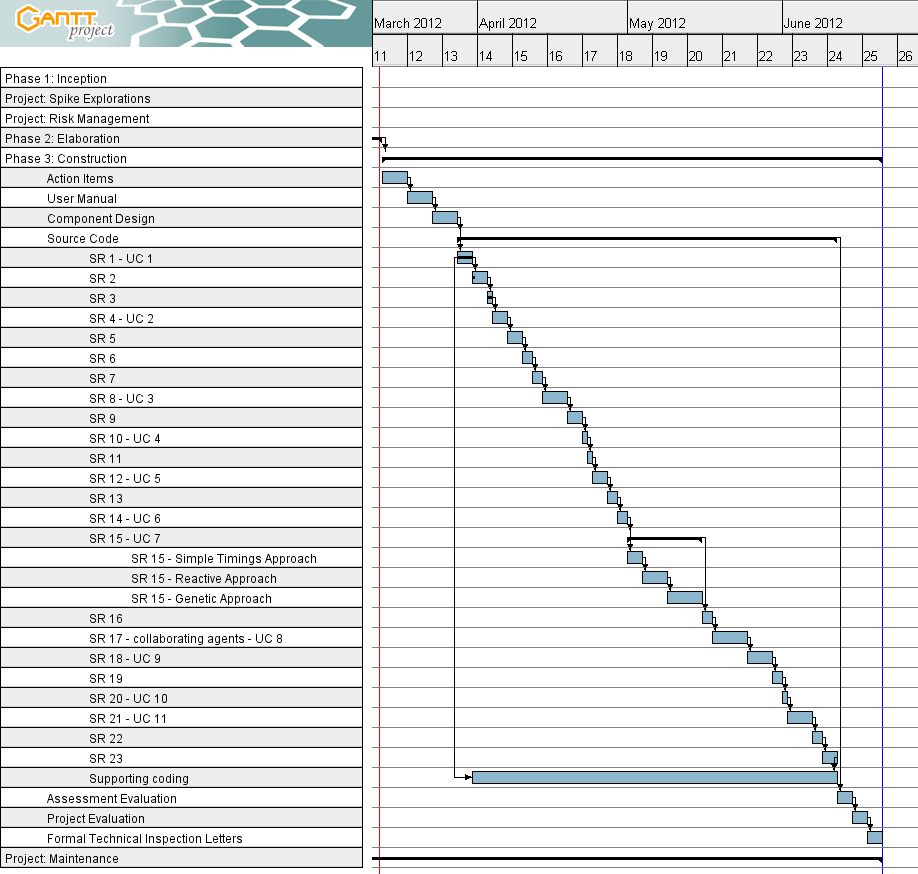Click the Action Items task bar
Image resolution: width=918 pixels, height=874 pixels.
point(395,177)
